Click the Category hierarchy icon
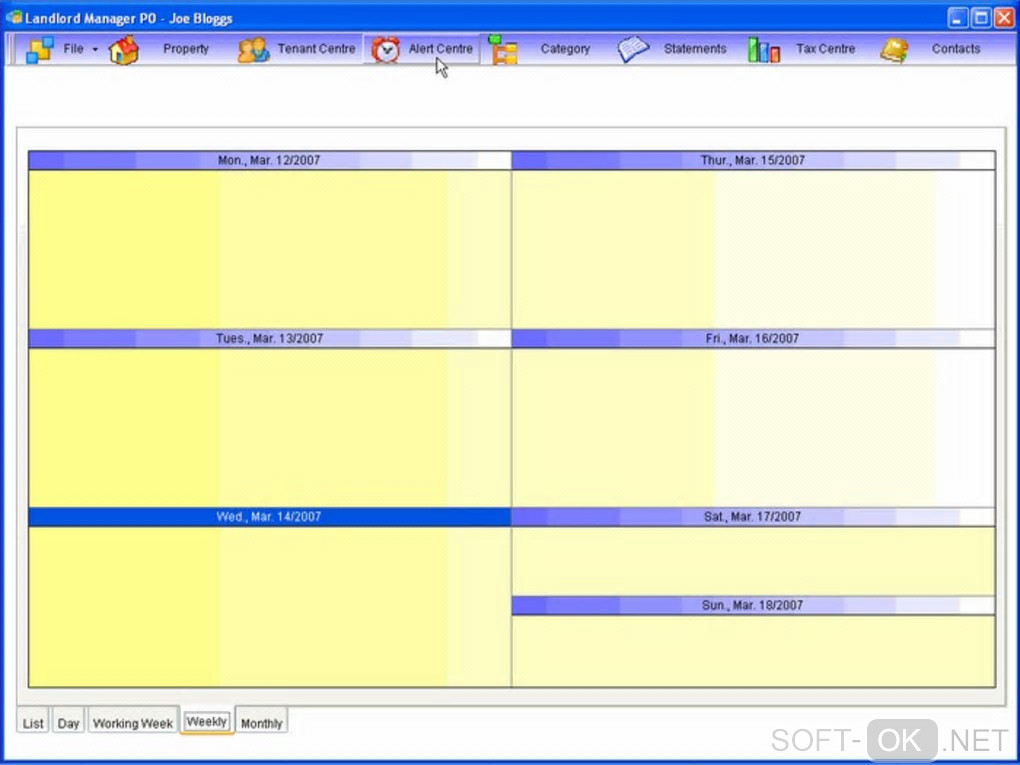Viewport: 1020px width, 765px height. (x=503, y=49)
